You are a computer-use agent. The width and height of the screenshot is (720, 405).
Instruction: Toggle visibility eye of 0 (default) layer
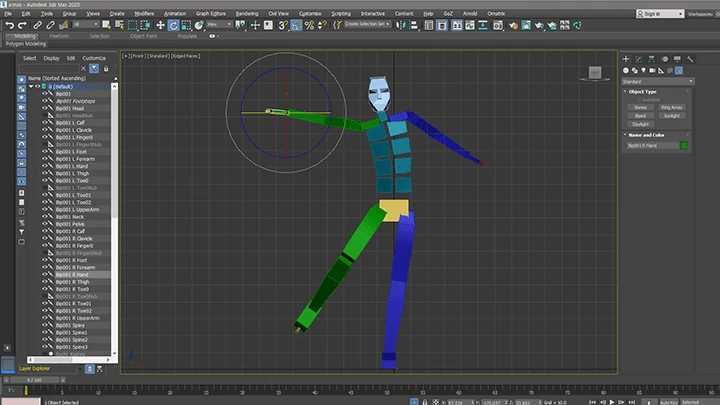coord(38,86)
